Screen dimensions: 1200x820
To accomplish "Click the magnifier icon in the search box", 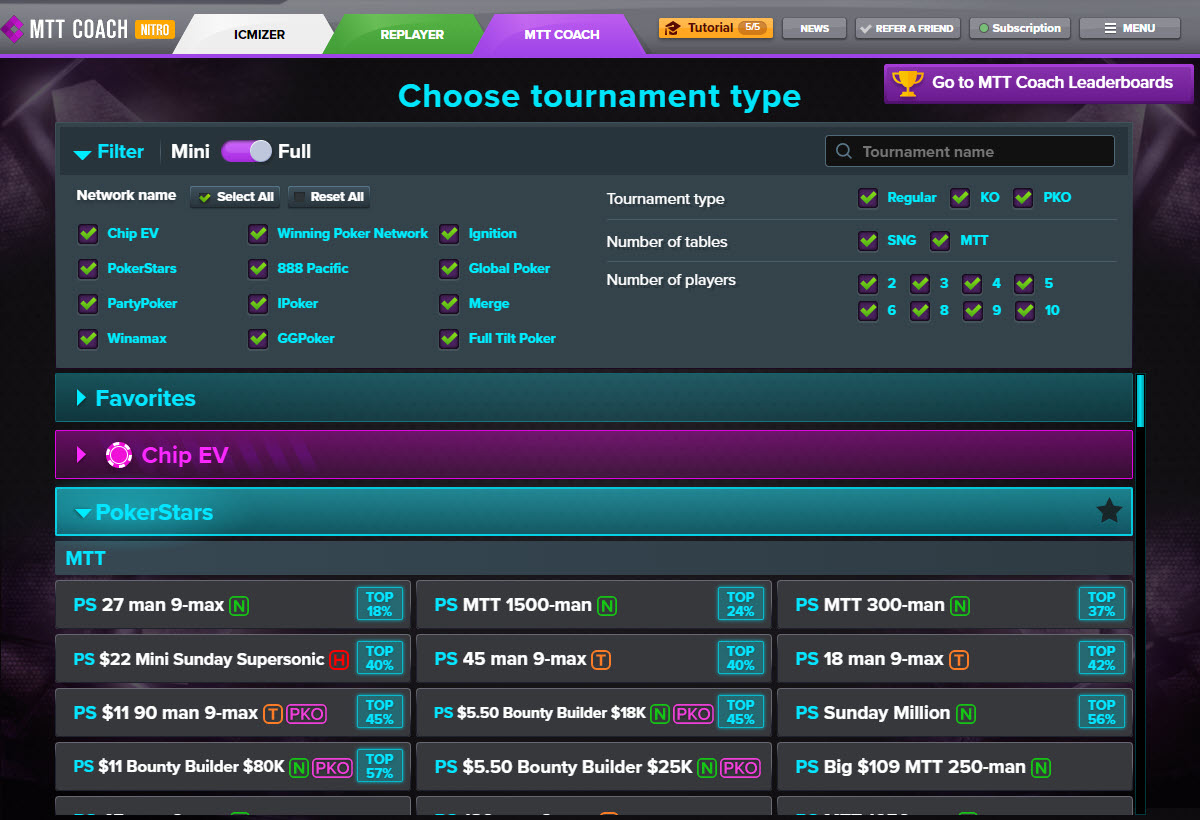I will coord(844,151).
